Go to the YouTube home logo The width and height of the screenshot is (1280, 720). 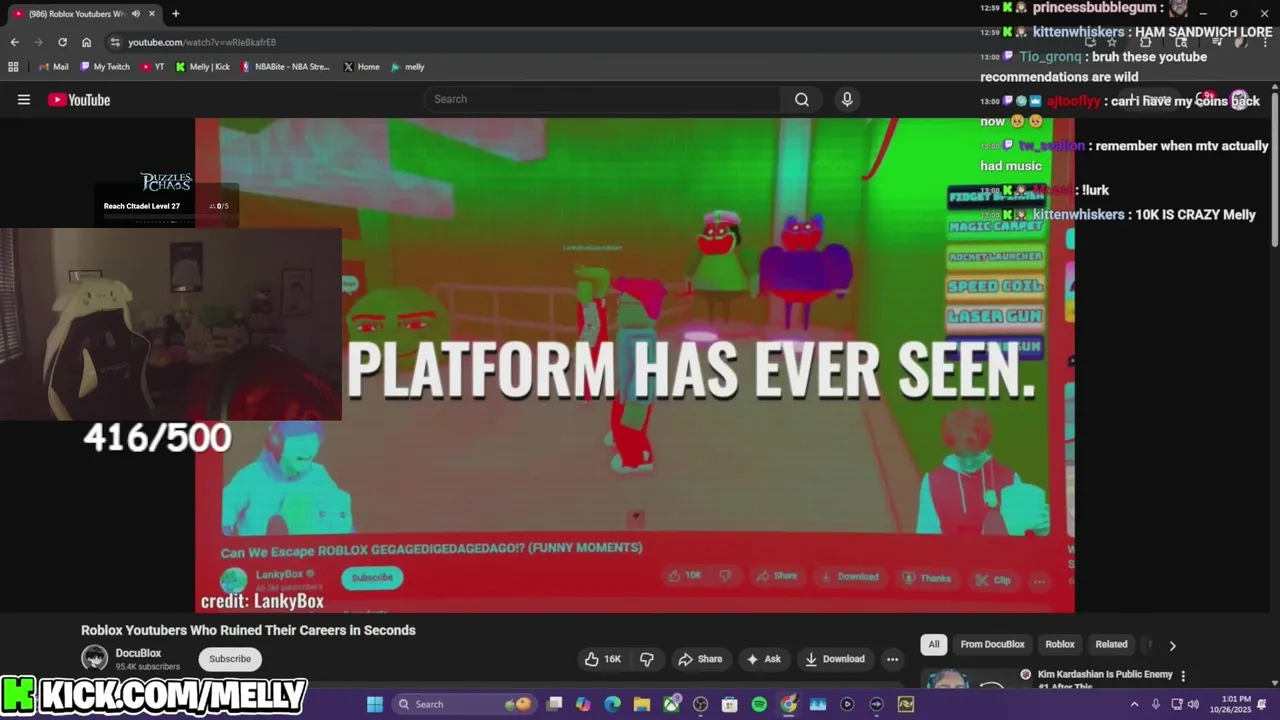point(79,99)
